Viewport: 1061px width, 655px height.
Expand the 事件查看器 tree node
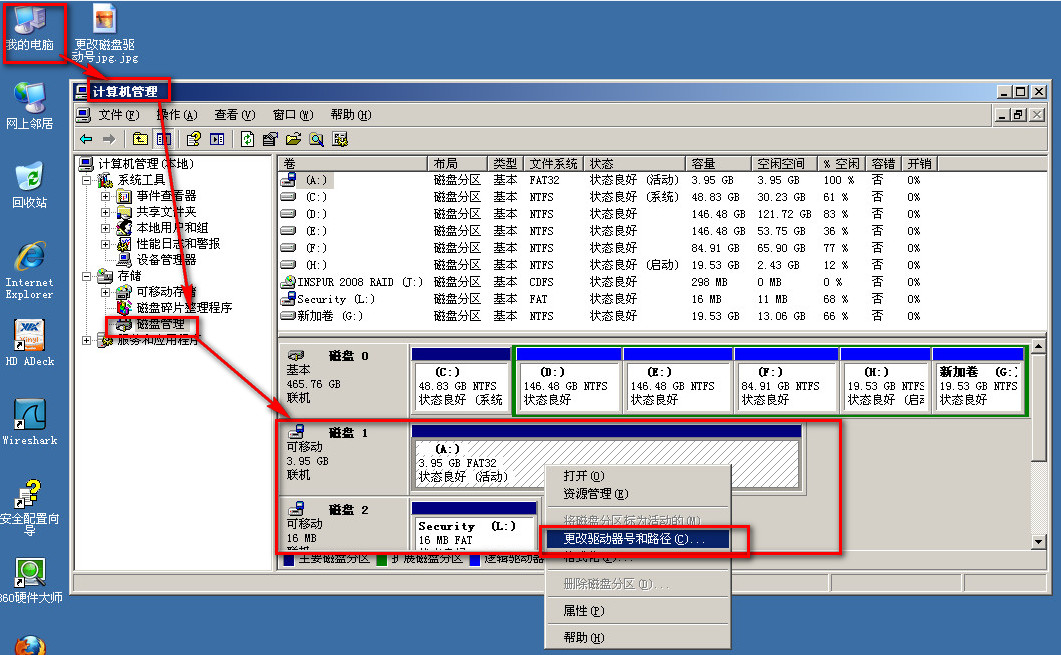pos(106,196)
